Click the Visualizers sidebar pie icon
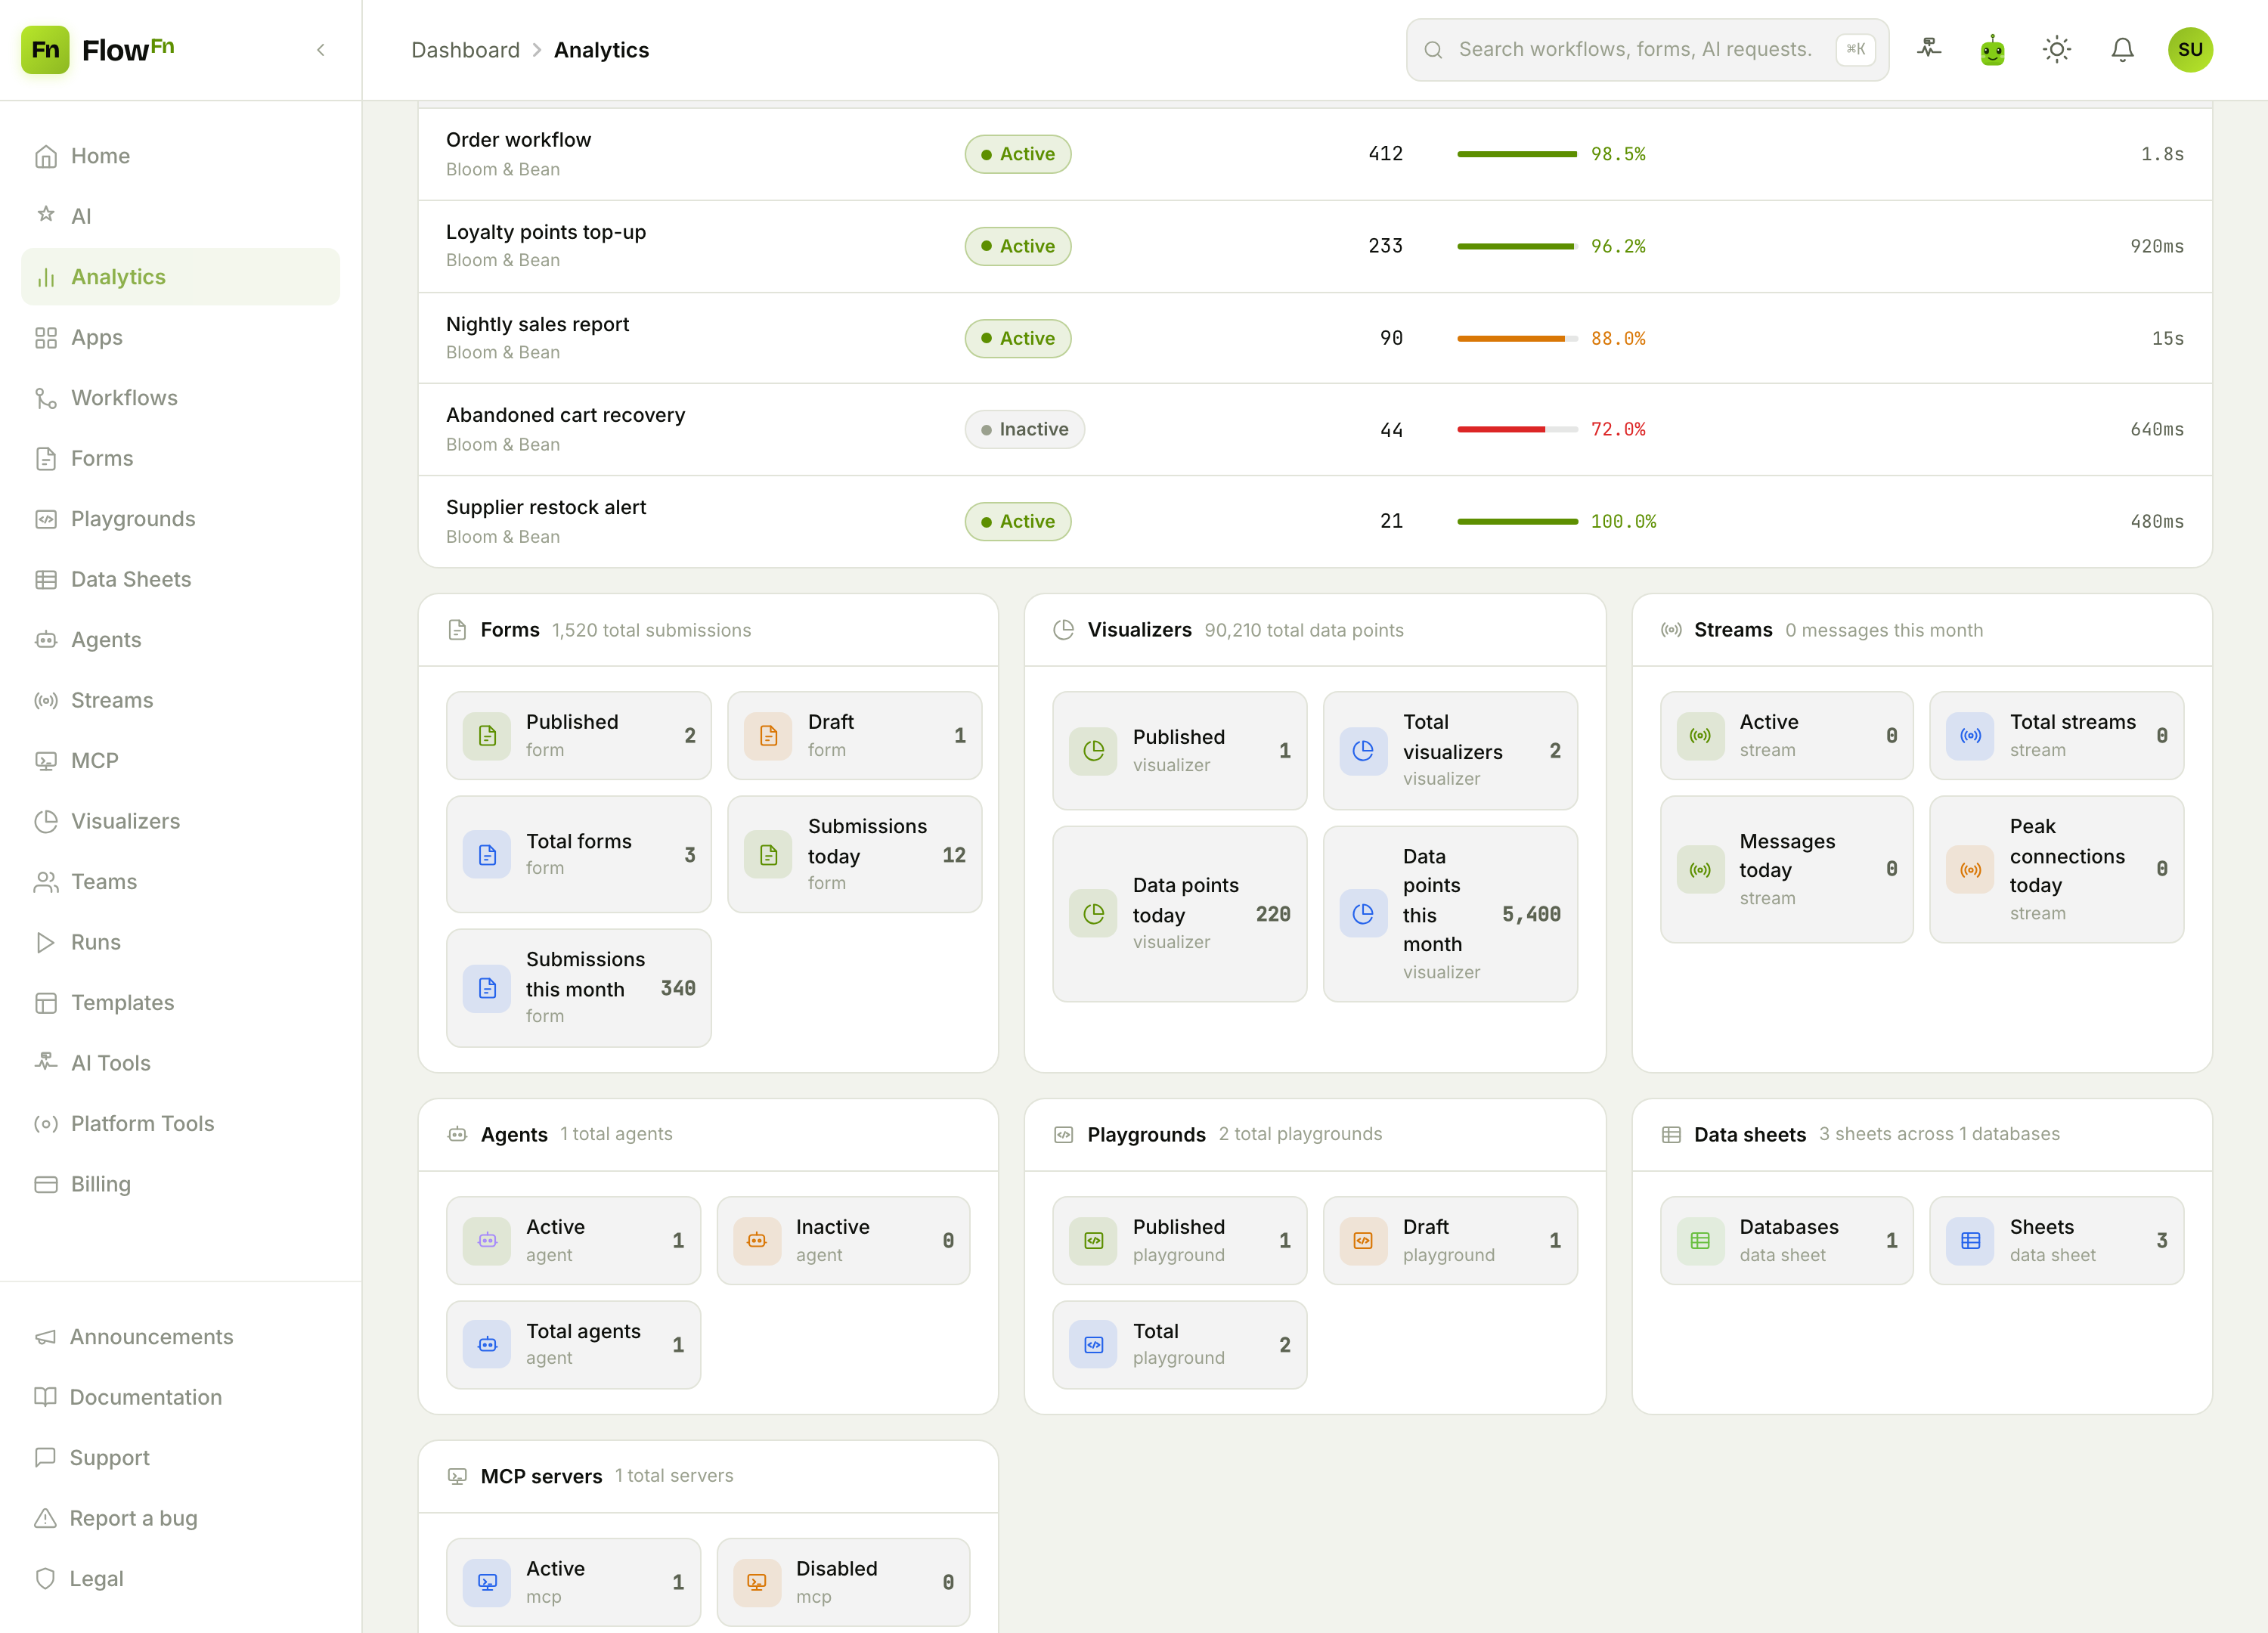This screenshot has width=2268, height=1633. 46,821
